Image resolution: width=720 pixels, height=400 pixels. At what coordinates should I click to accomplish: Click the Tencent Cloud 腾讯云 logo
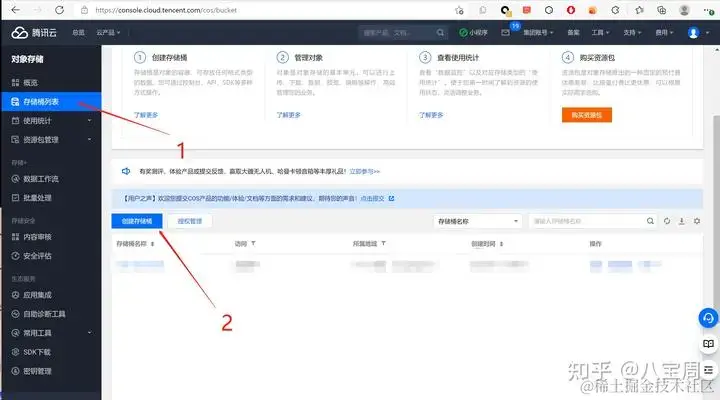click(34, 33)
